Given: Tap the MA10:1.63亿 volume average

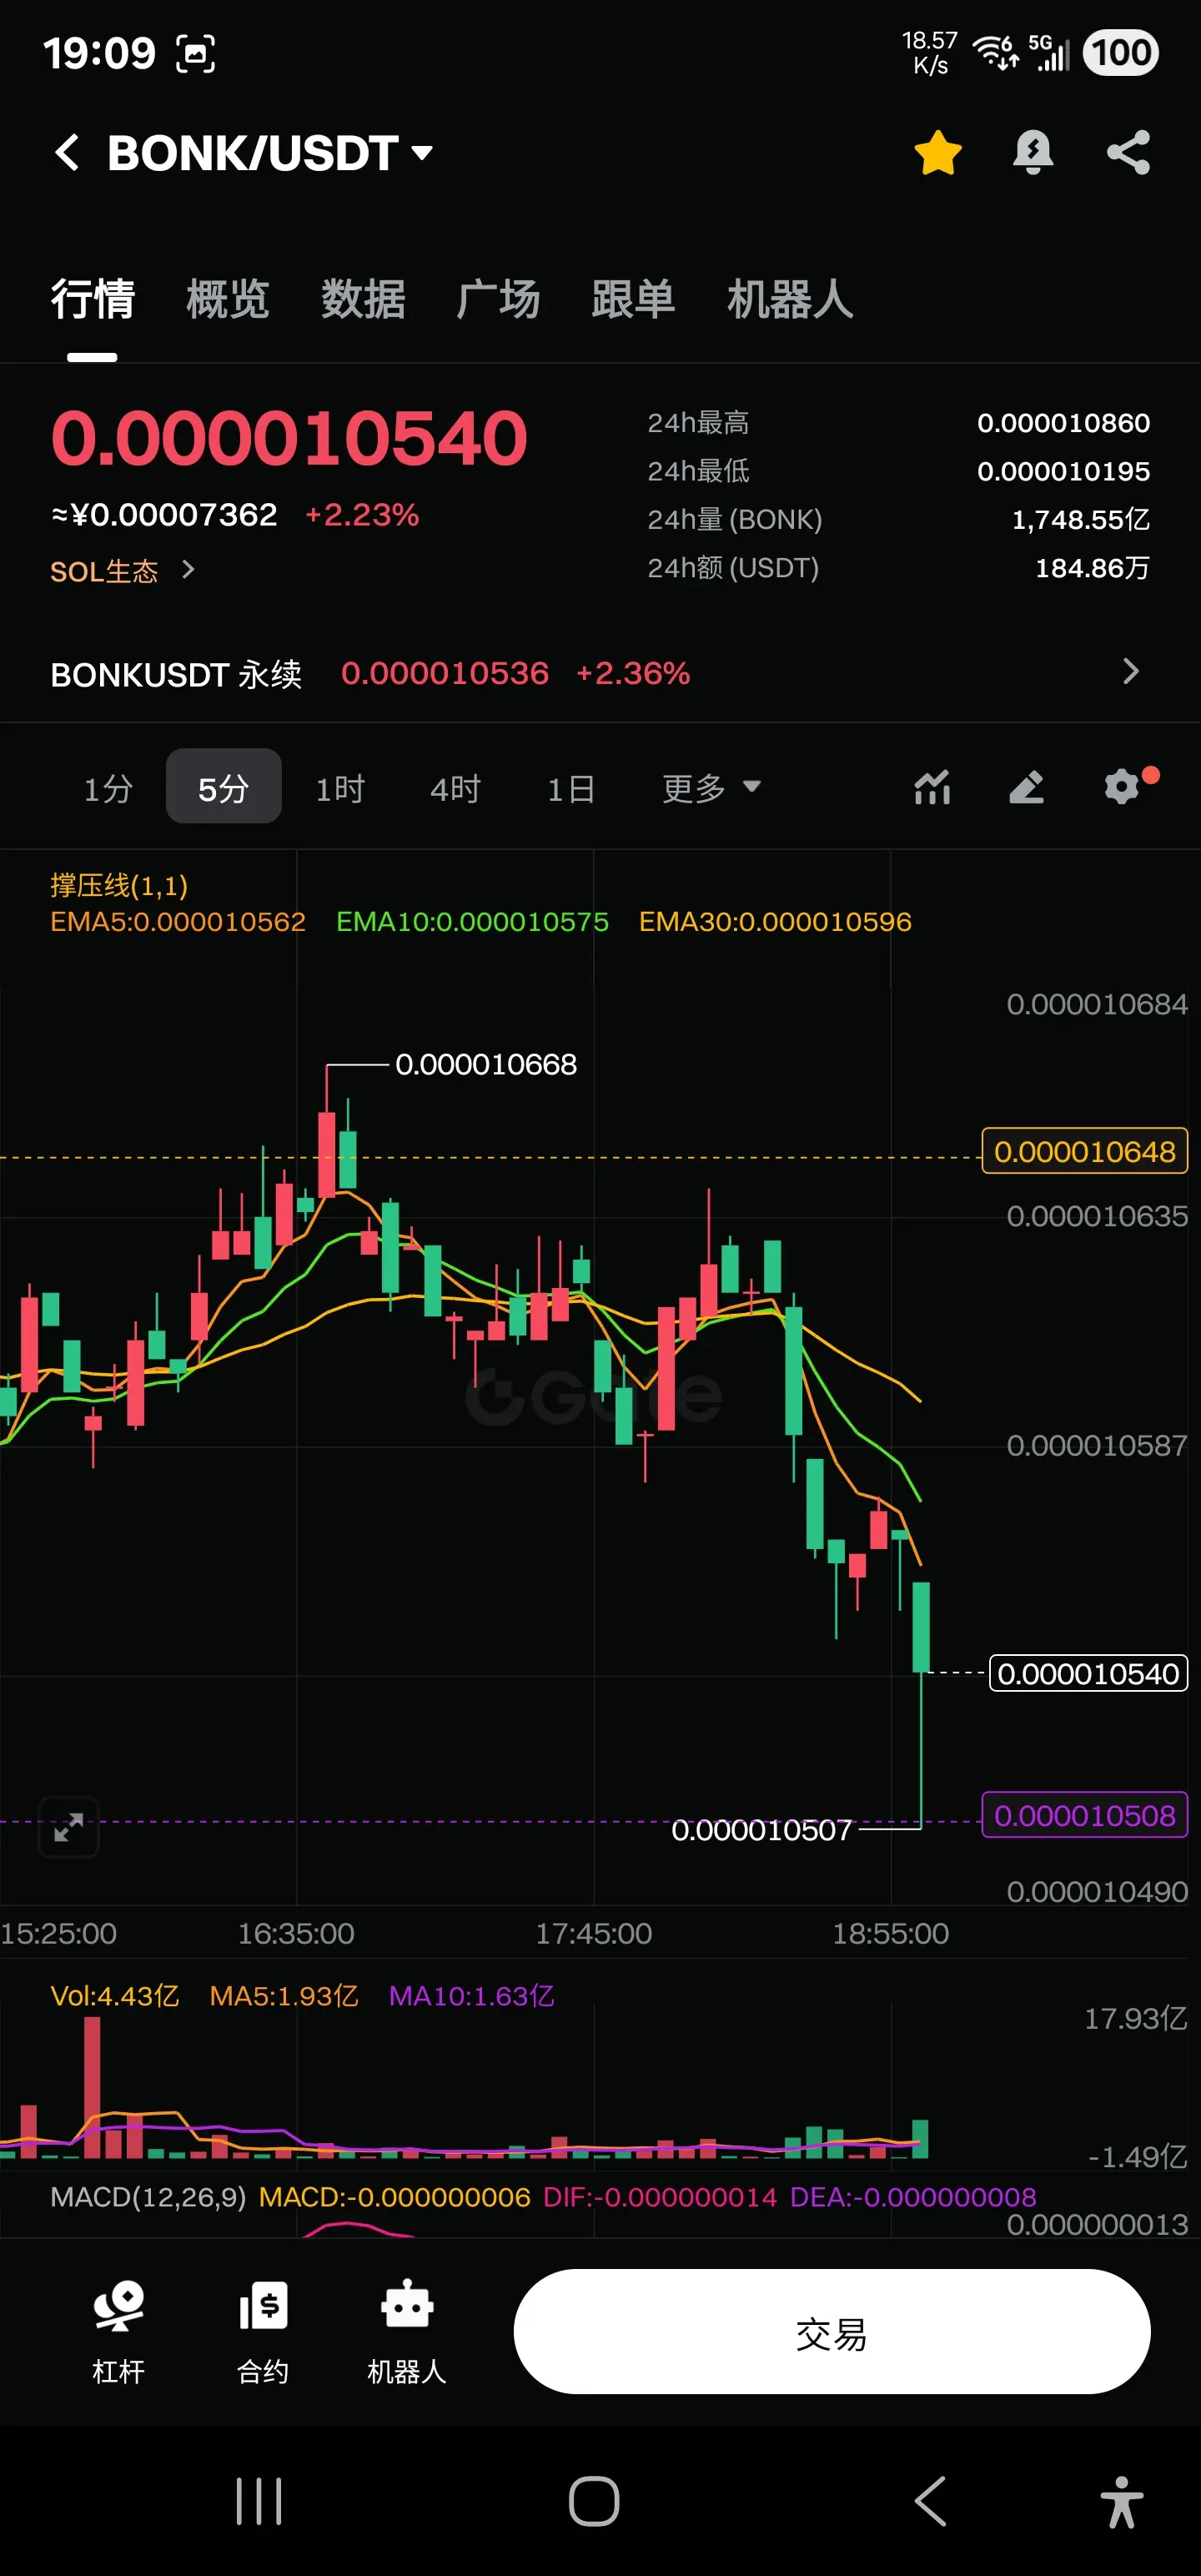Looking at the screenshot, I should click(471, 1996).
